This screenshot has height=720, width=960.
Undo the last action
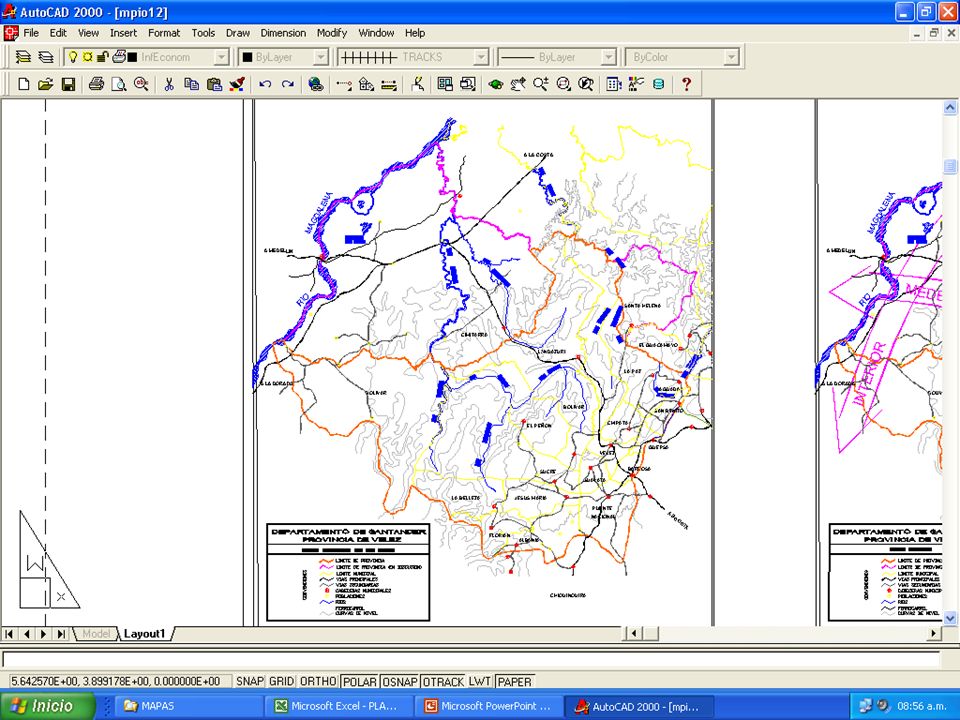pos(265,84)
